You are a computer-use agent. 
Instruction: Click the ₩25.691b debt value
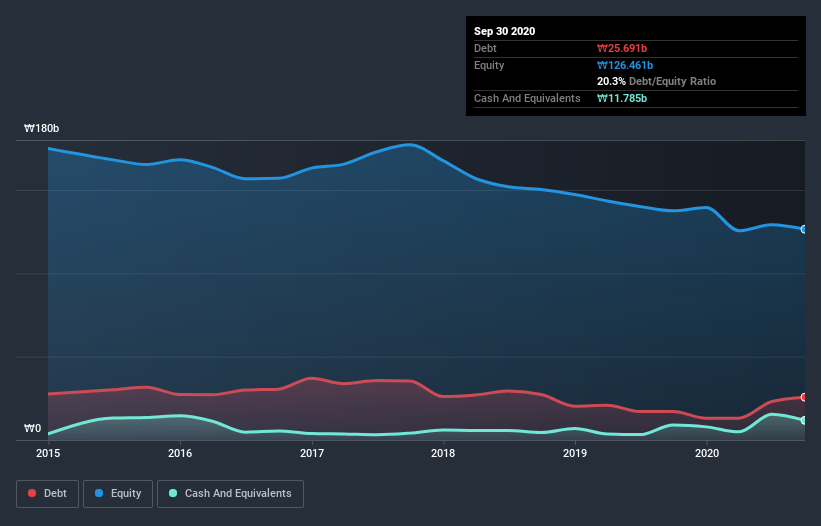pos(622,48)
